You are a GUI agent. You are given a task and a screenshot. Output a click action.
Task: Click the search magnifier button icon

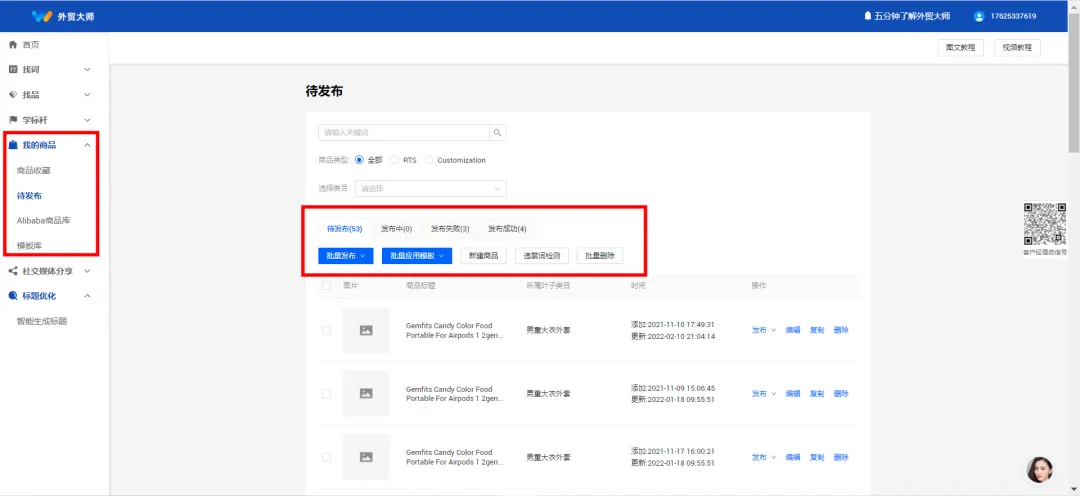tap(497, 132)
